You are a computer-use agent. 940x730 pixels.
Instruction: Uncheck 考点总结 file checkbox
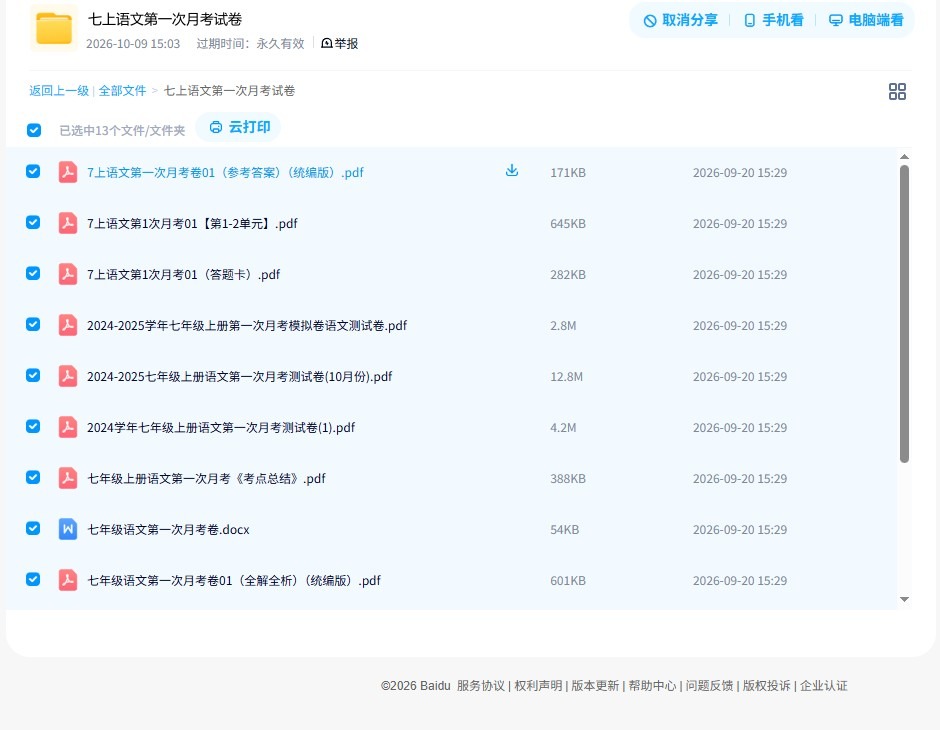(x=33, y=477)
